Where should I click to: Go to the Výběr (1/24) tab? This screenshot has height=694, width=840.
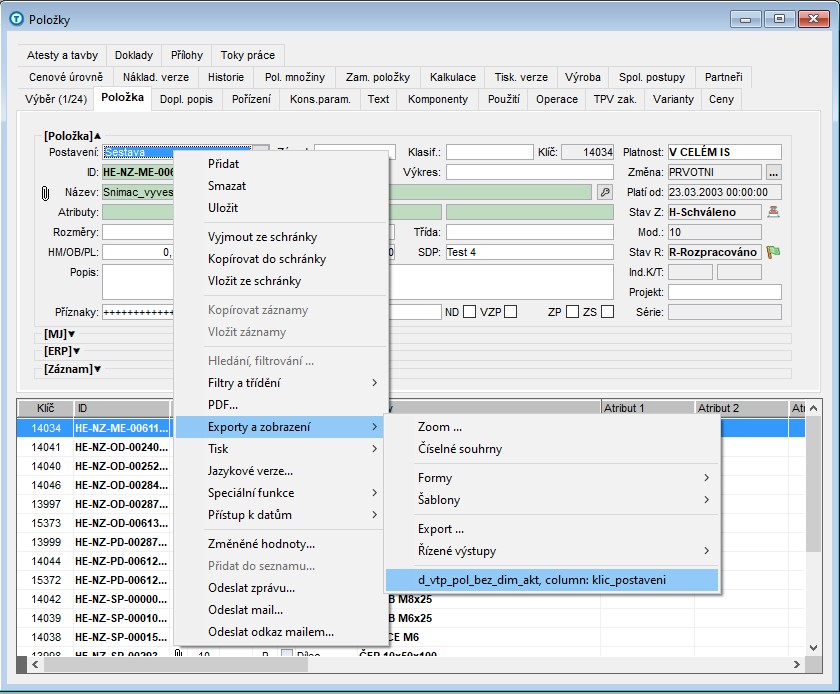[56, 99]
